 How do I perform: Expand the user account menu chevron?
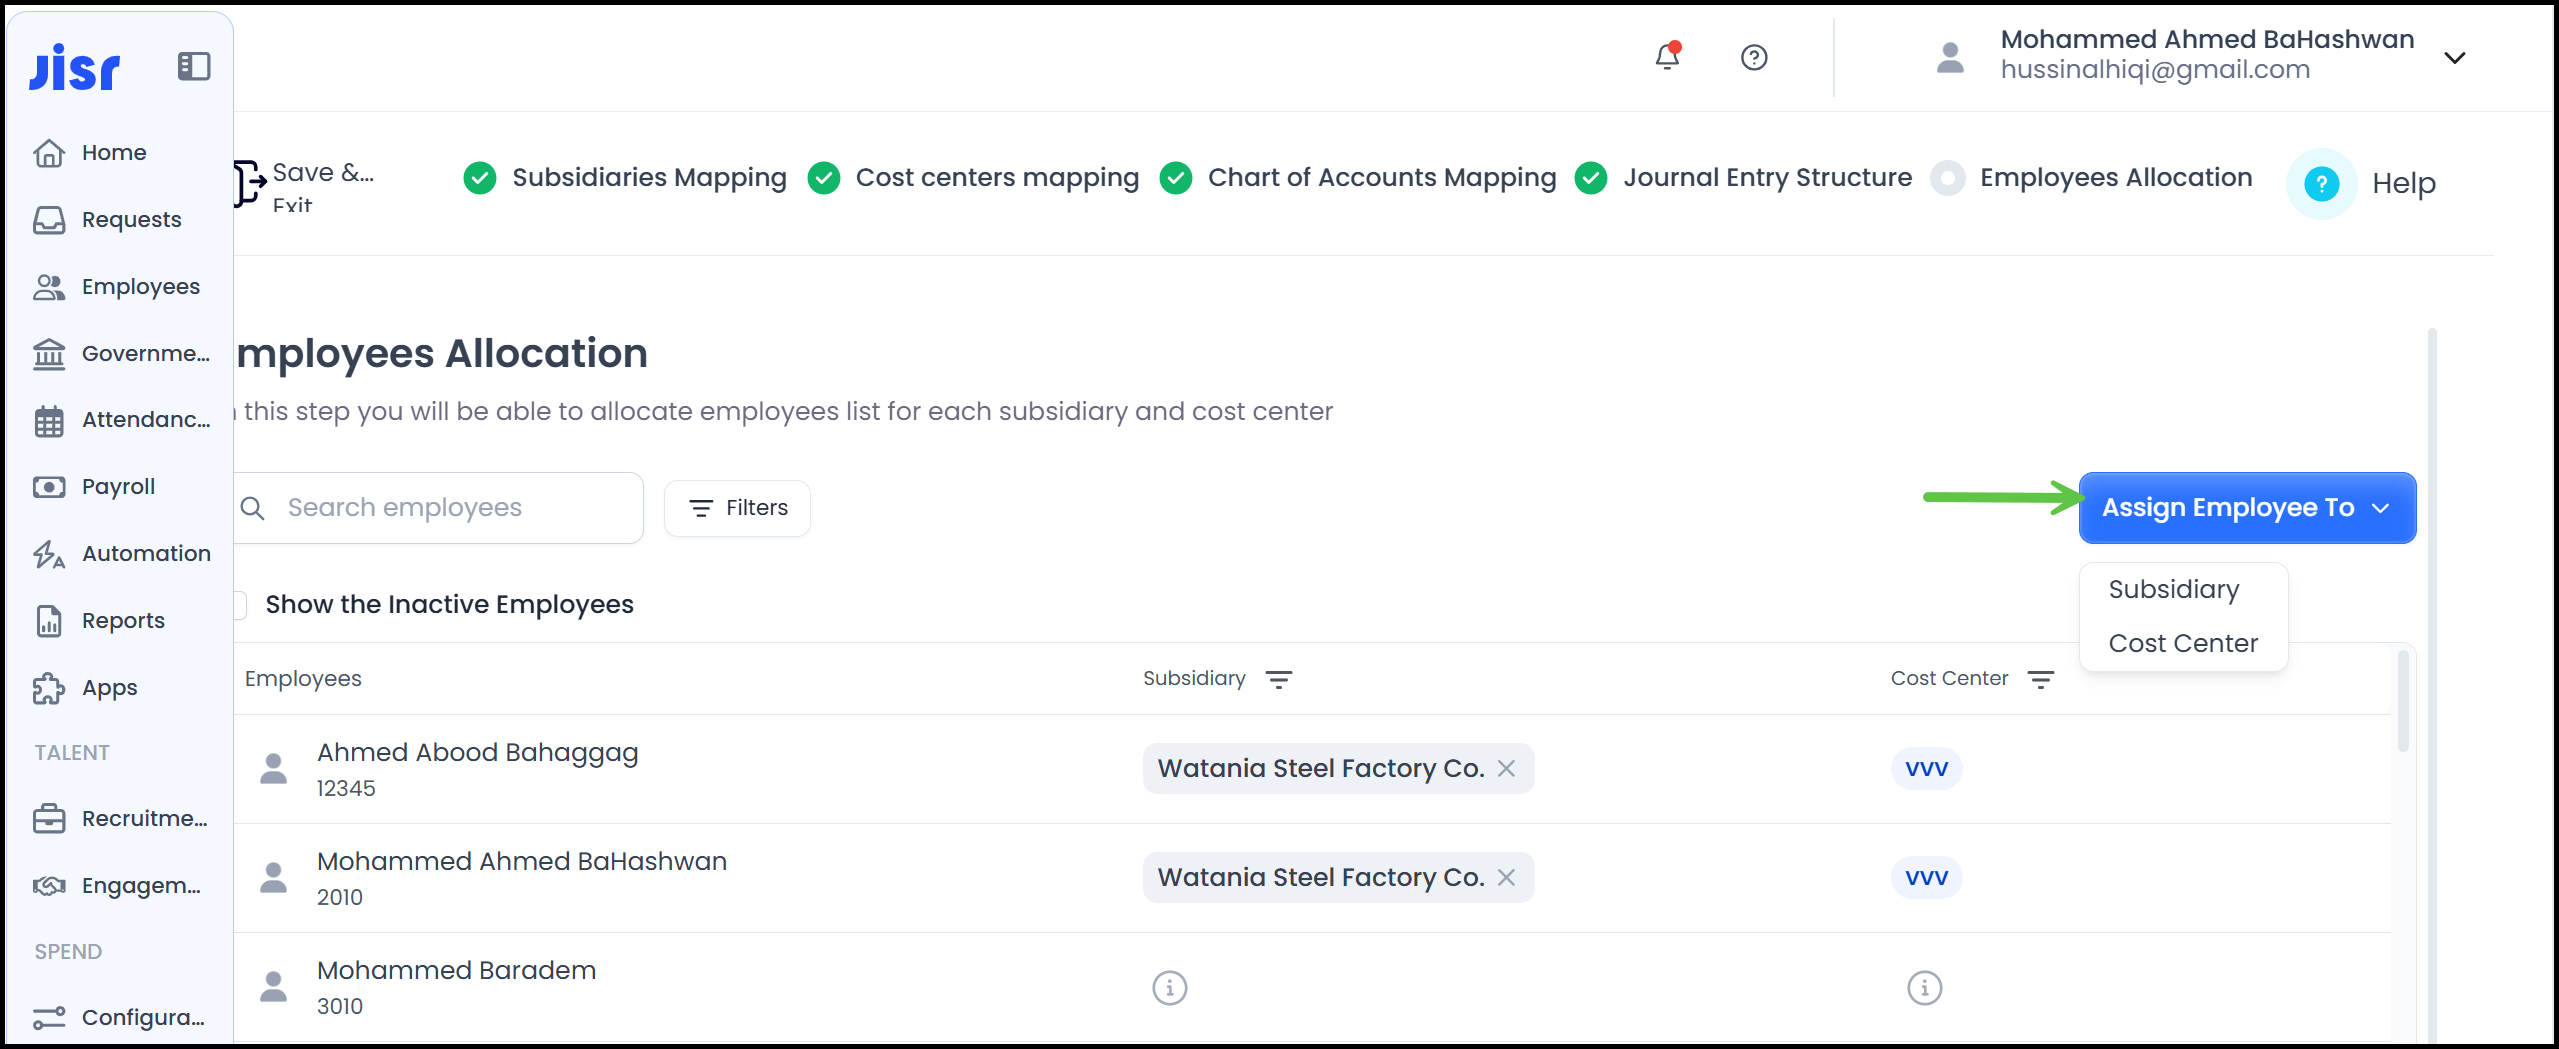[x=2454, y=58]
